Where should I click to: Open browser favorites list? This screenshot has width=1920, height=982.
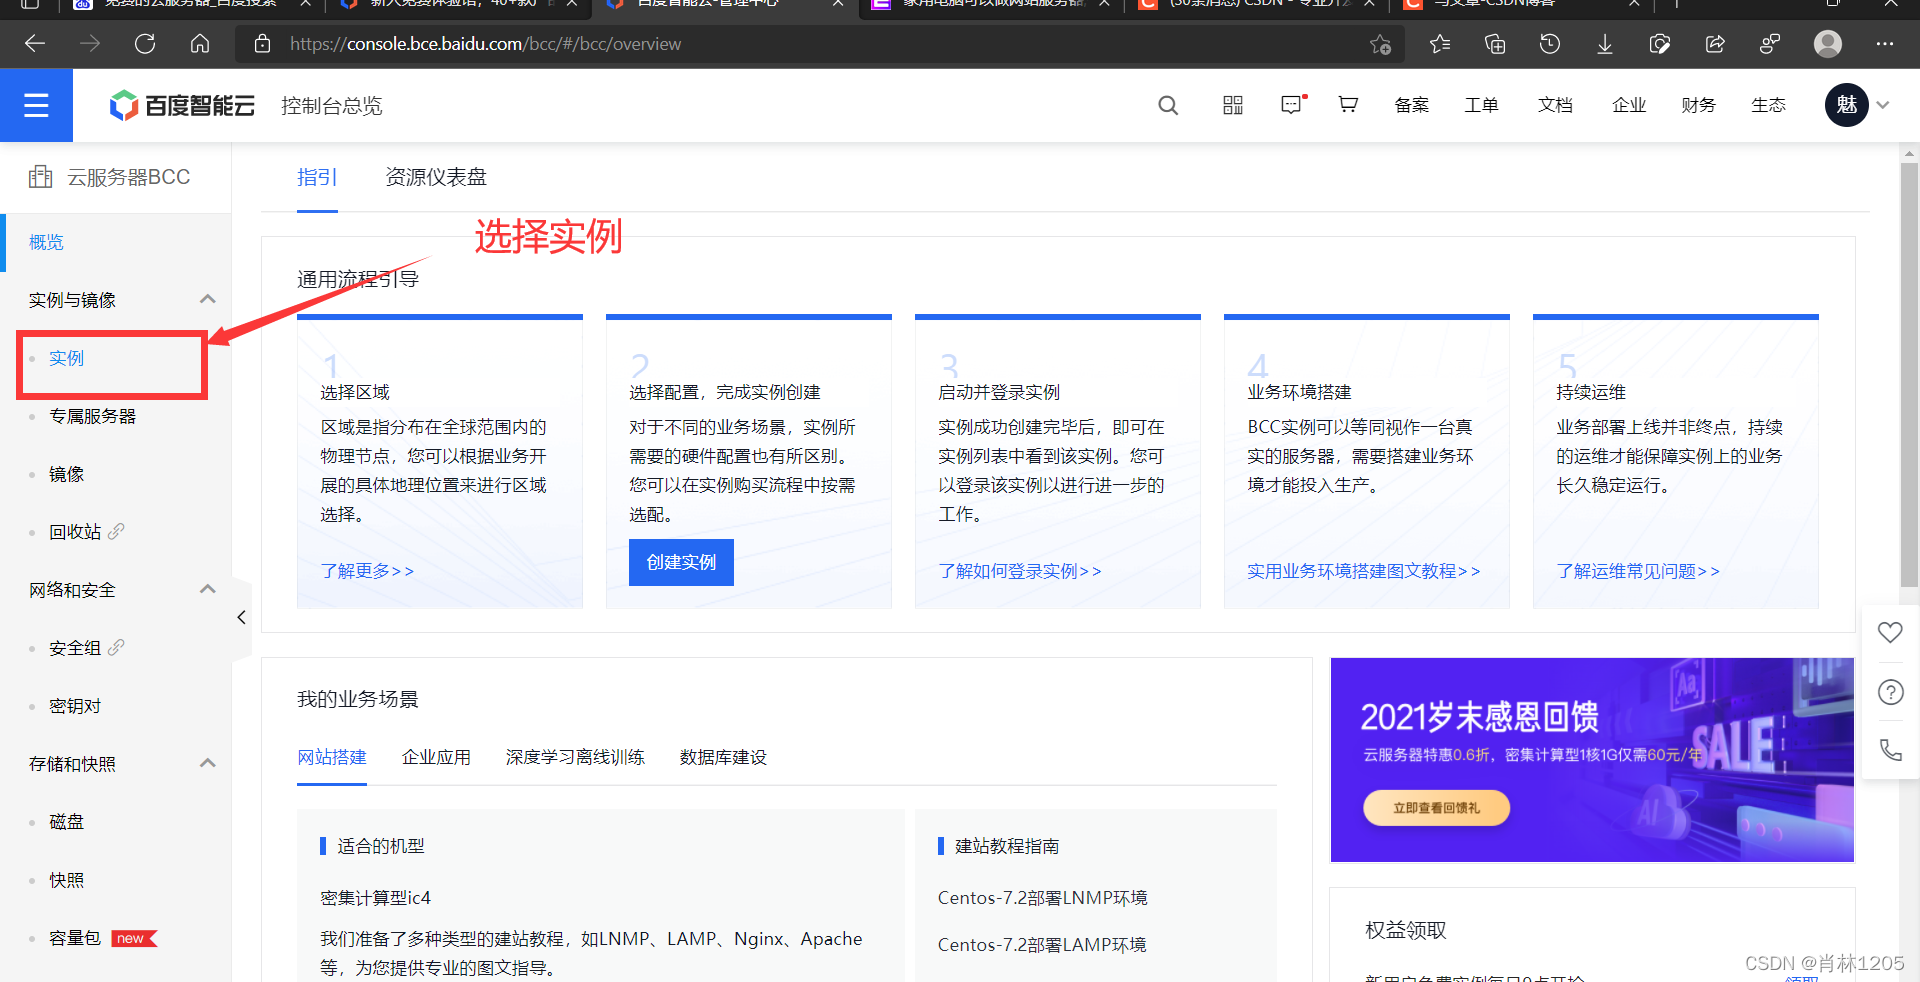coord(1440,44)
